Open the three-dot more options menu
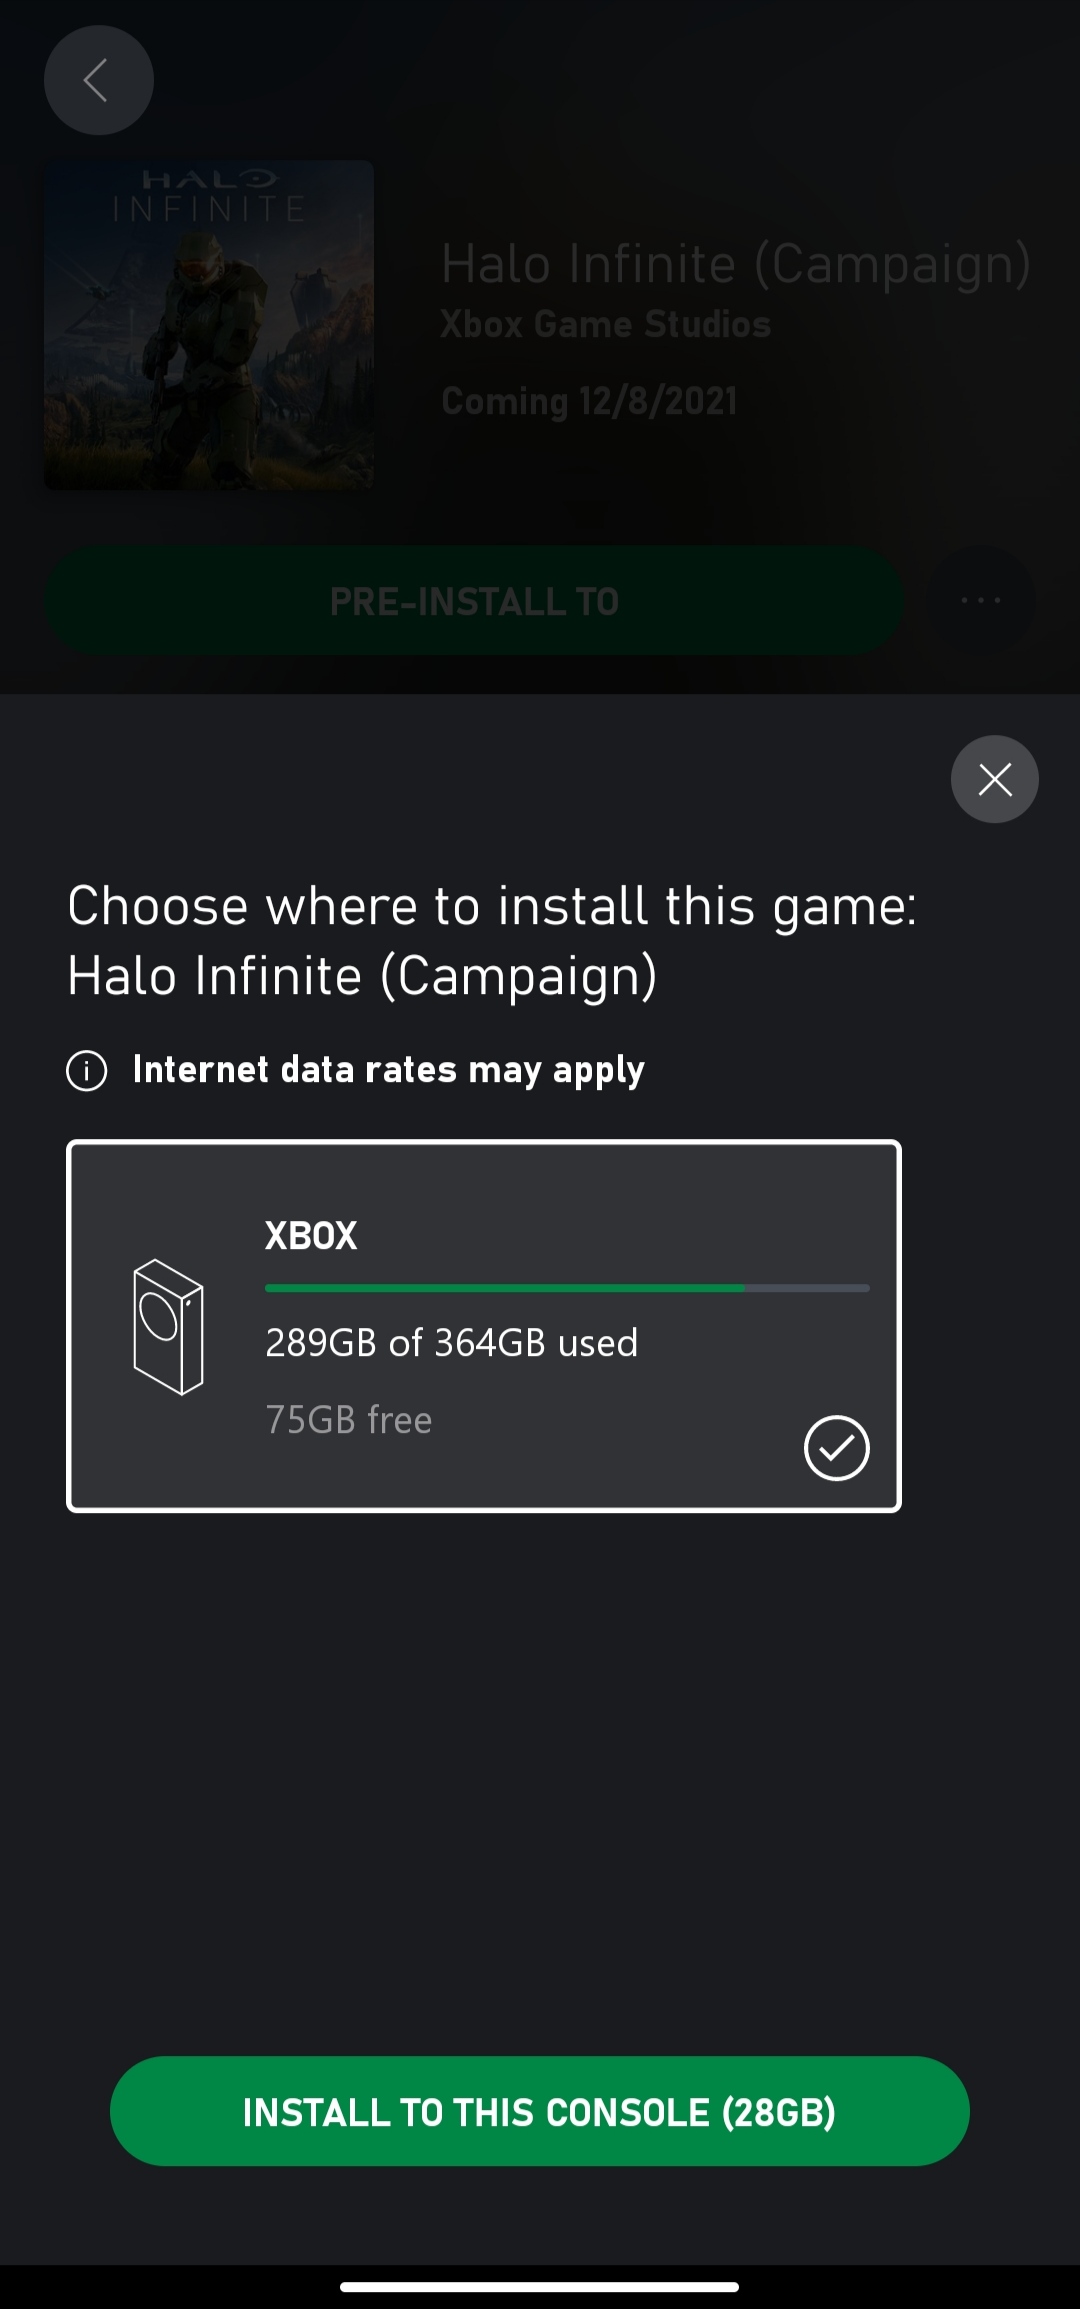Image resolution: width=1080 pixels, height=2309 pixels. (x=981, y=600)
